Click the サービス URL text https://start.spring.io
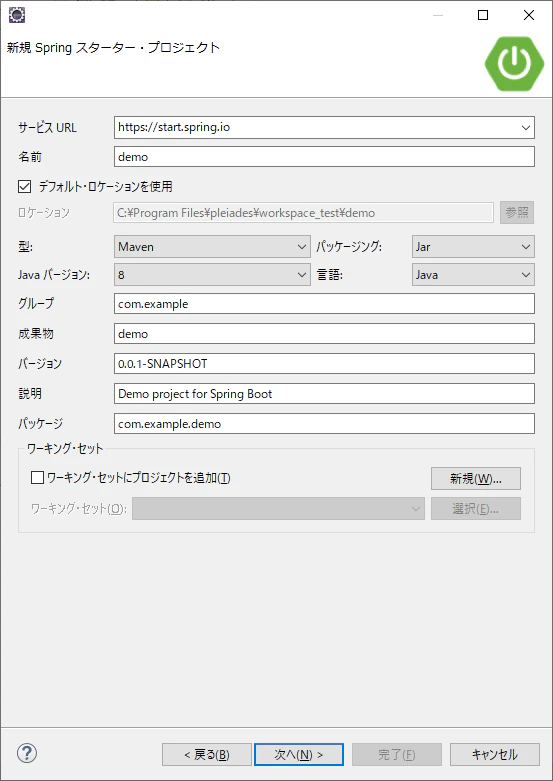Viewport: 553px width, 781px height. (x=174, y=127)
